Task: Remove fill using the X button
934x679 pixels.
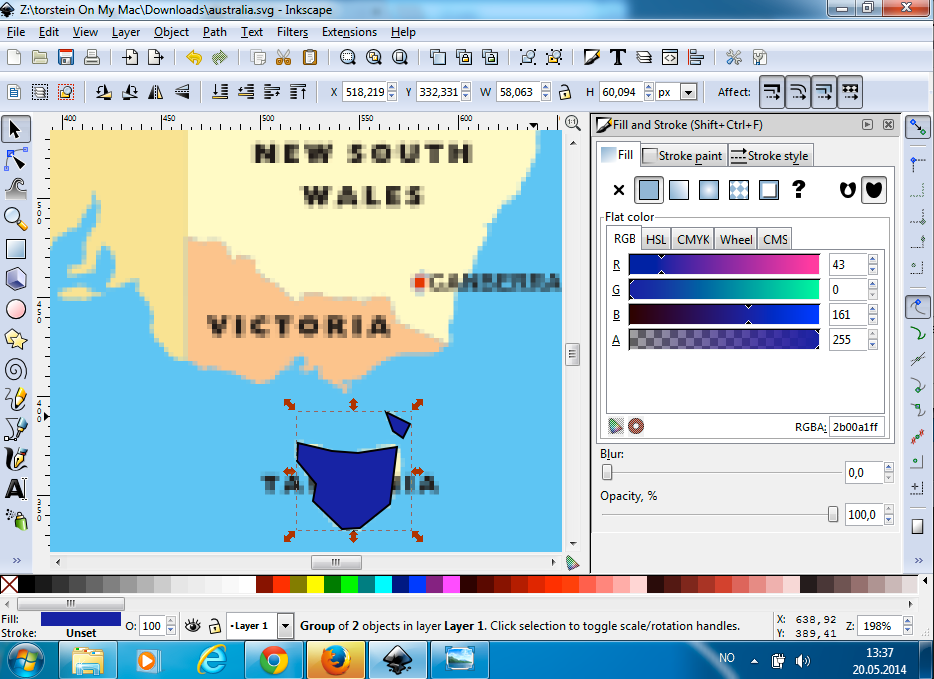Action: [618, 189]
